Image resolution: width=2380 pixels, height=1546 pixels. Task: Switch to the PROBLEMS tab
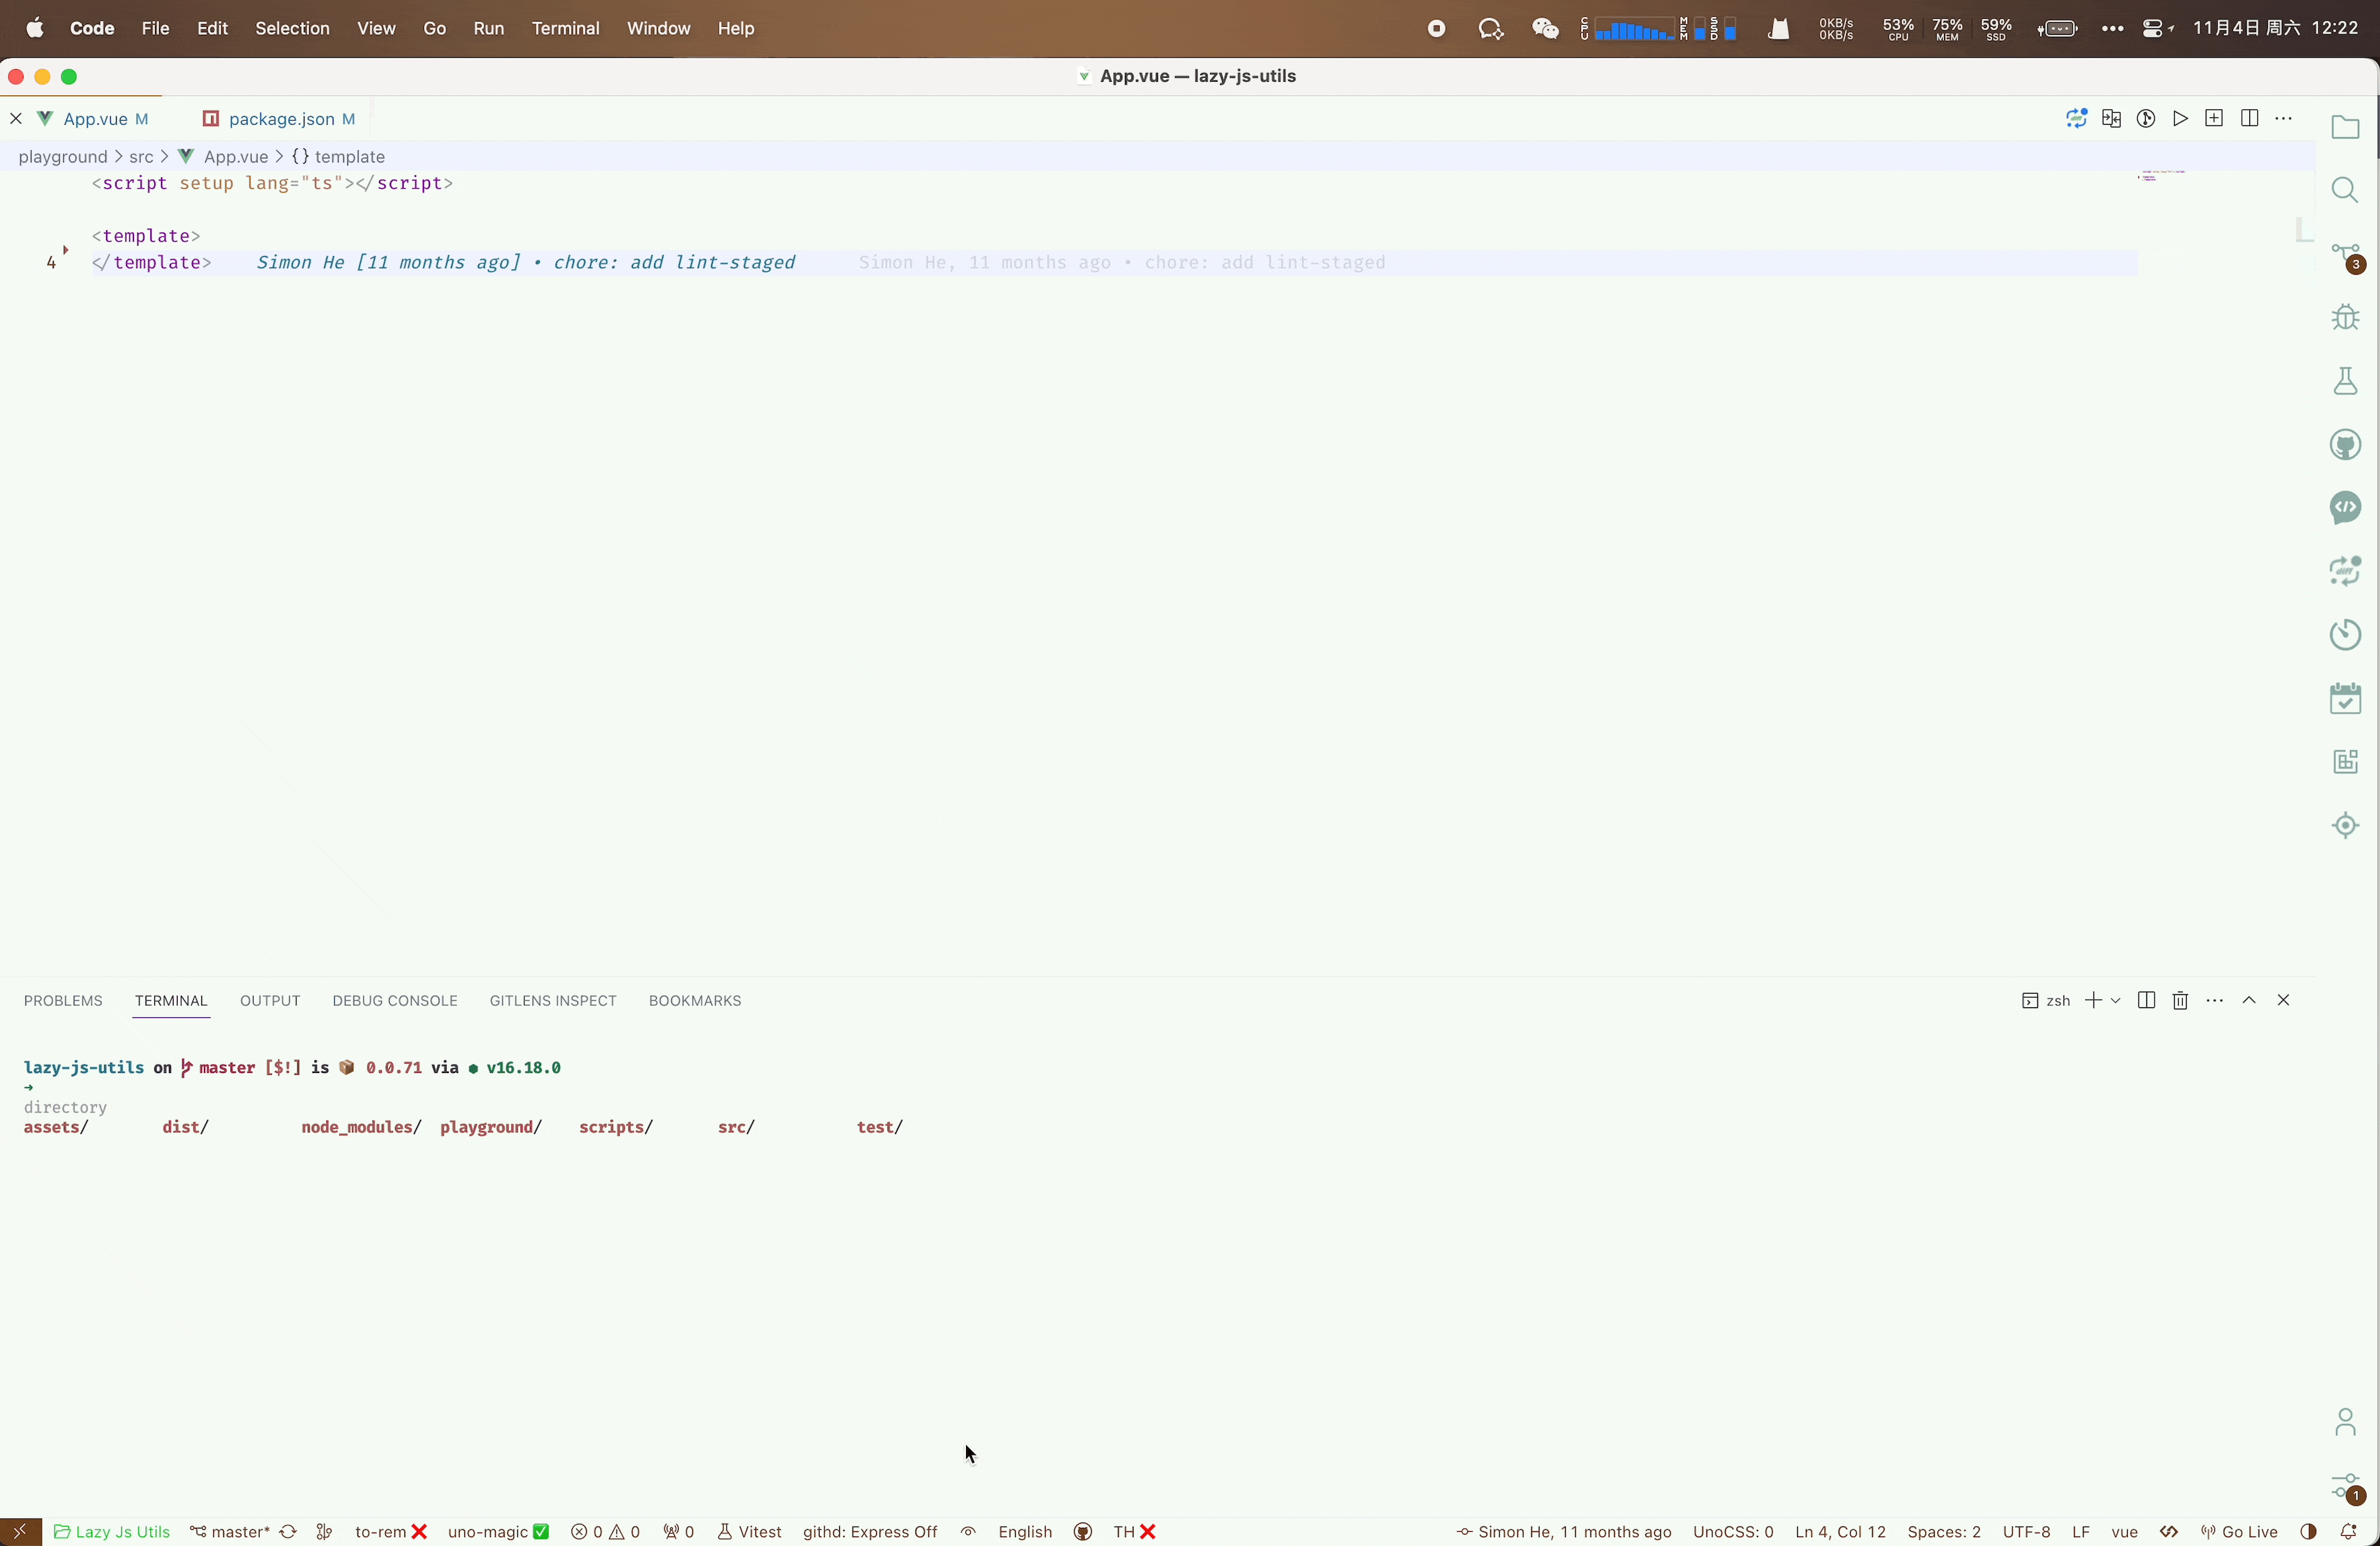pos(62,999)
